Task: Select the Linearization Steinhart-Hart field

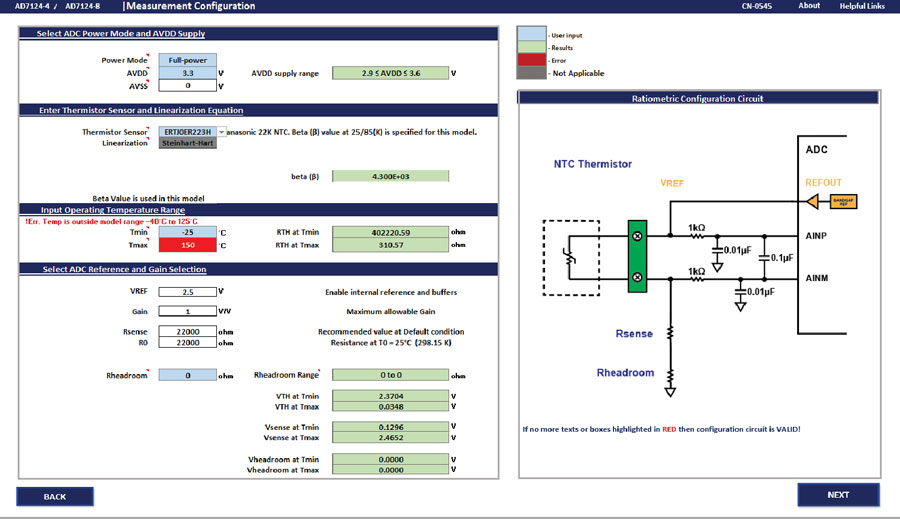Action: [188, 143]
